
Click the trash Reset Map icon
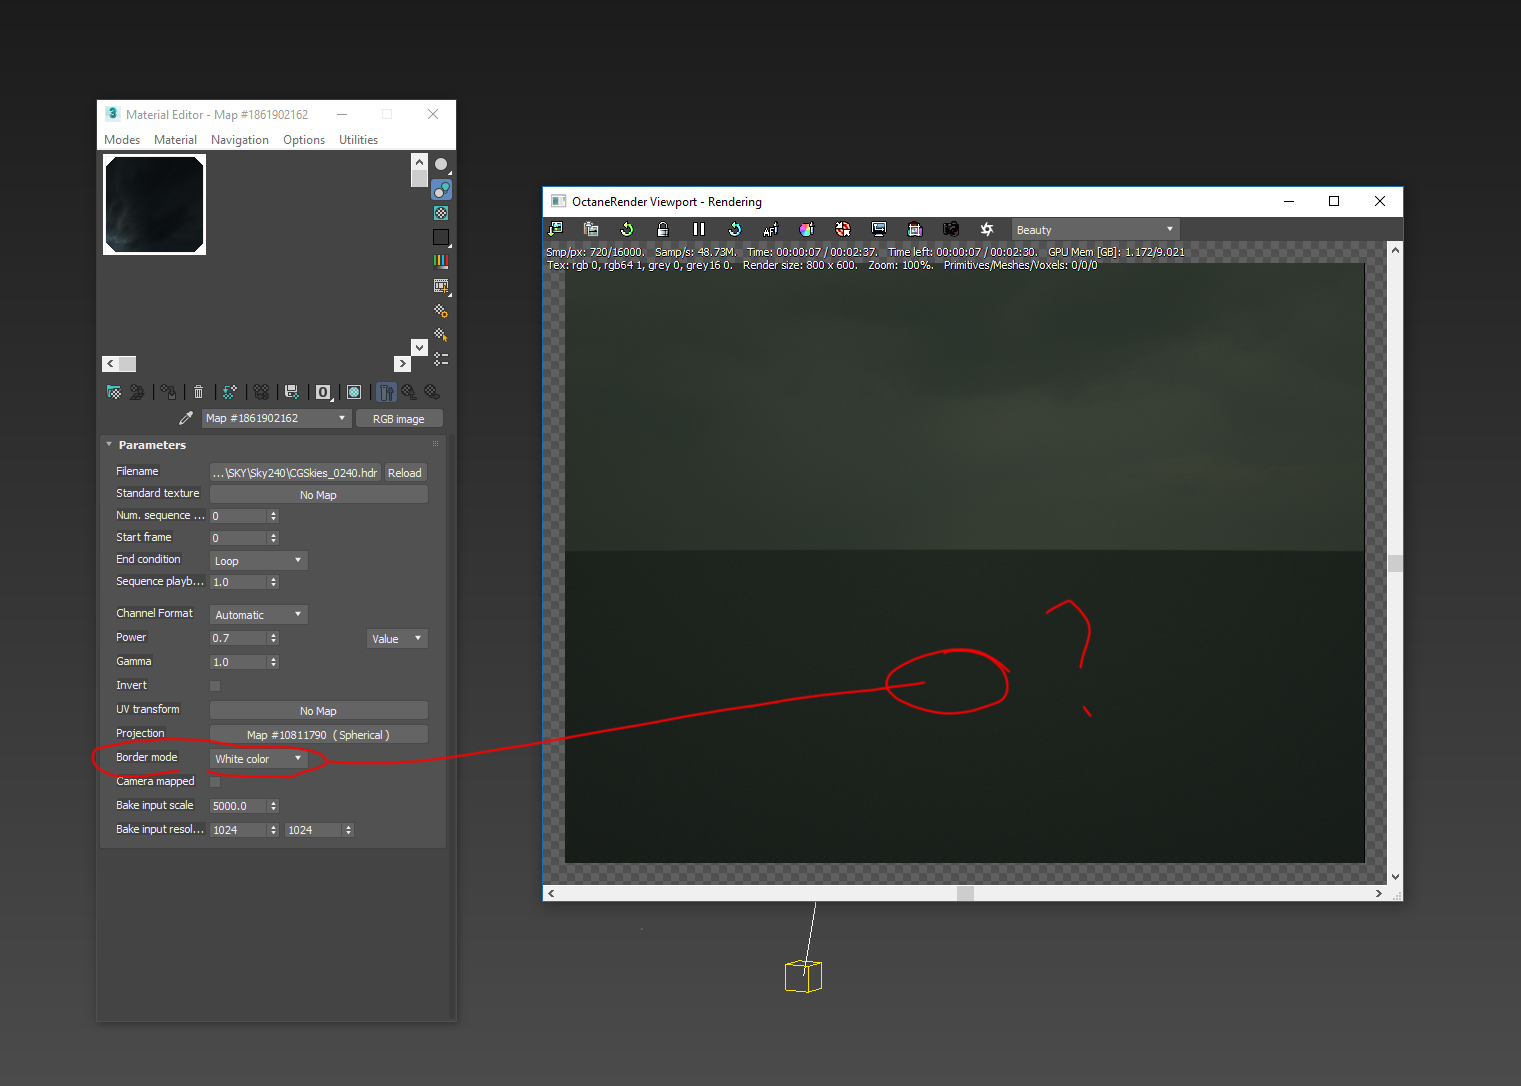(198, 392)
